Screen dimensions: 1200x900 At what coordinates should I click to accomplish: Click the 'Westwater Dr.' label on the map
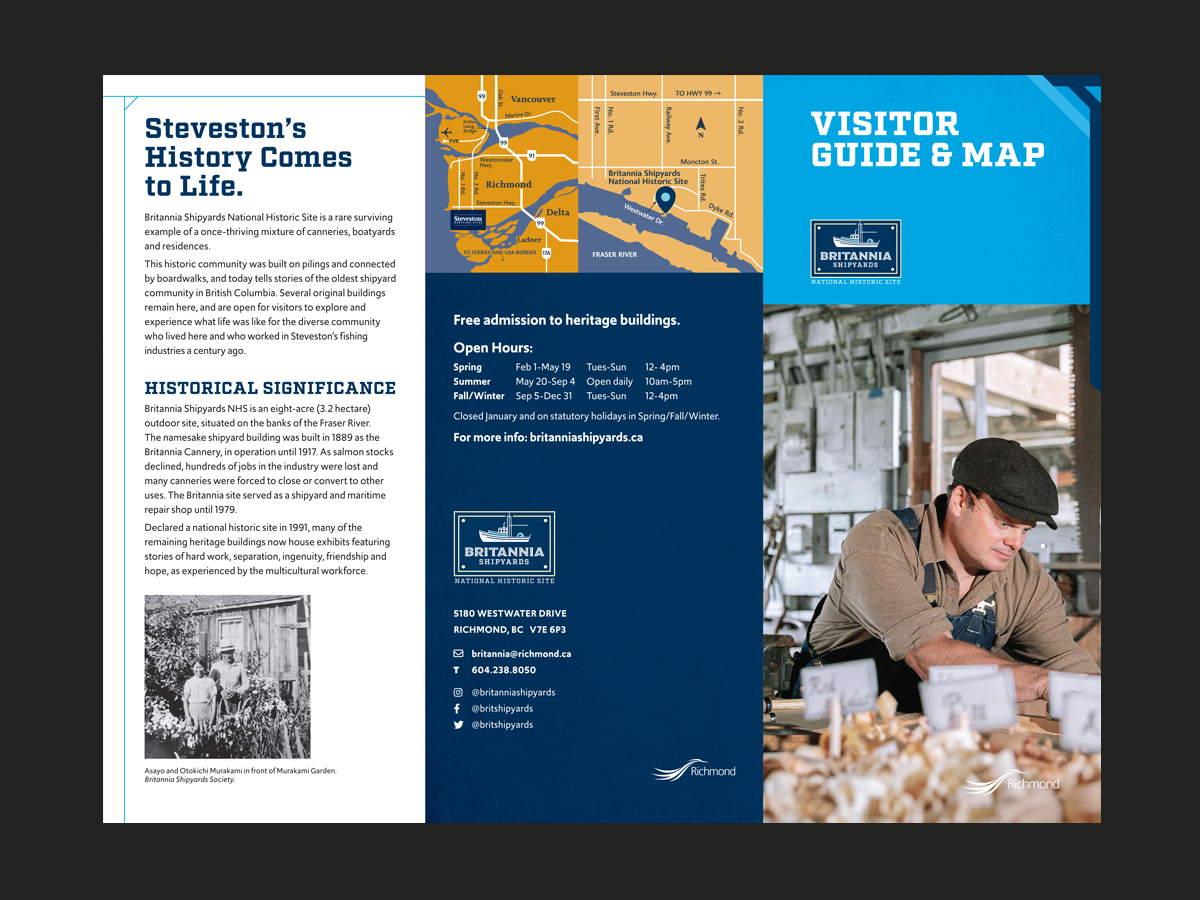(644, 214)
